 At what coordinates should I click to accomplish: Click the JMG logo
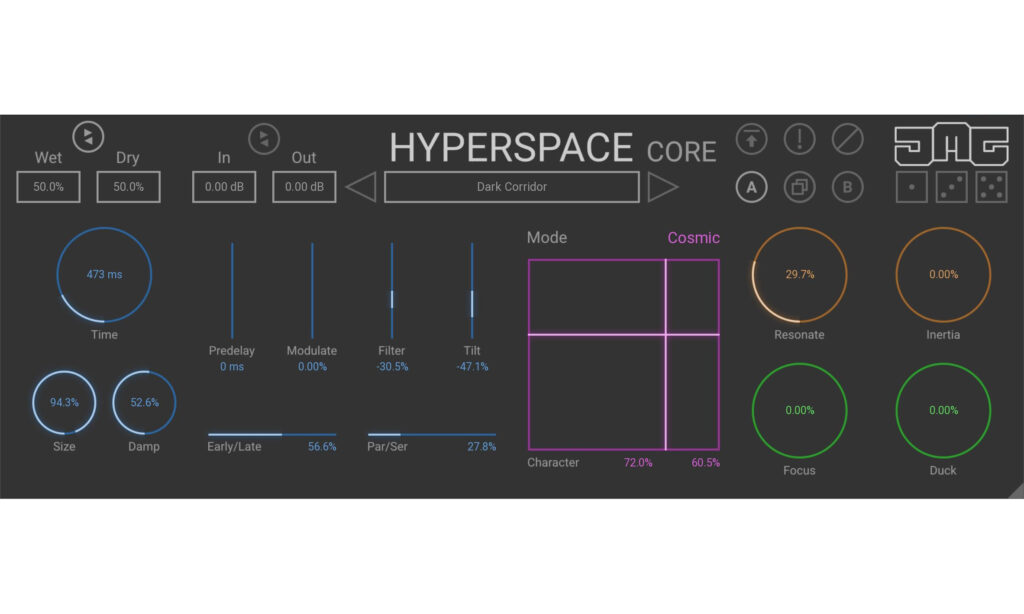click(952, 144)
